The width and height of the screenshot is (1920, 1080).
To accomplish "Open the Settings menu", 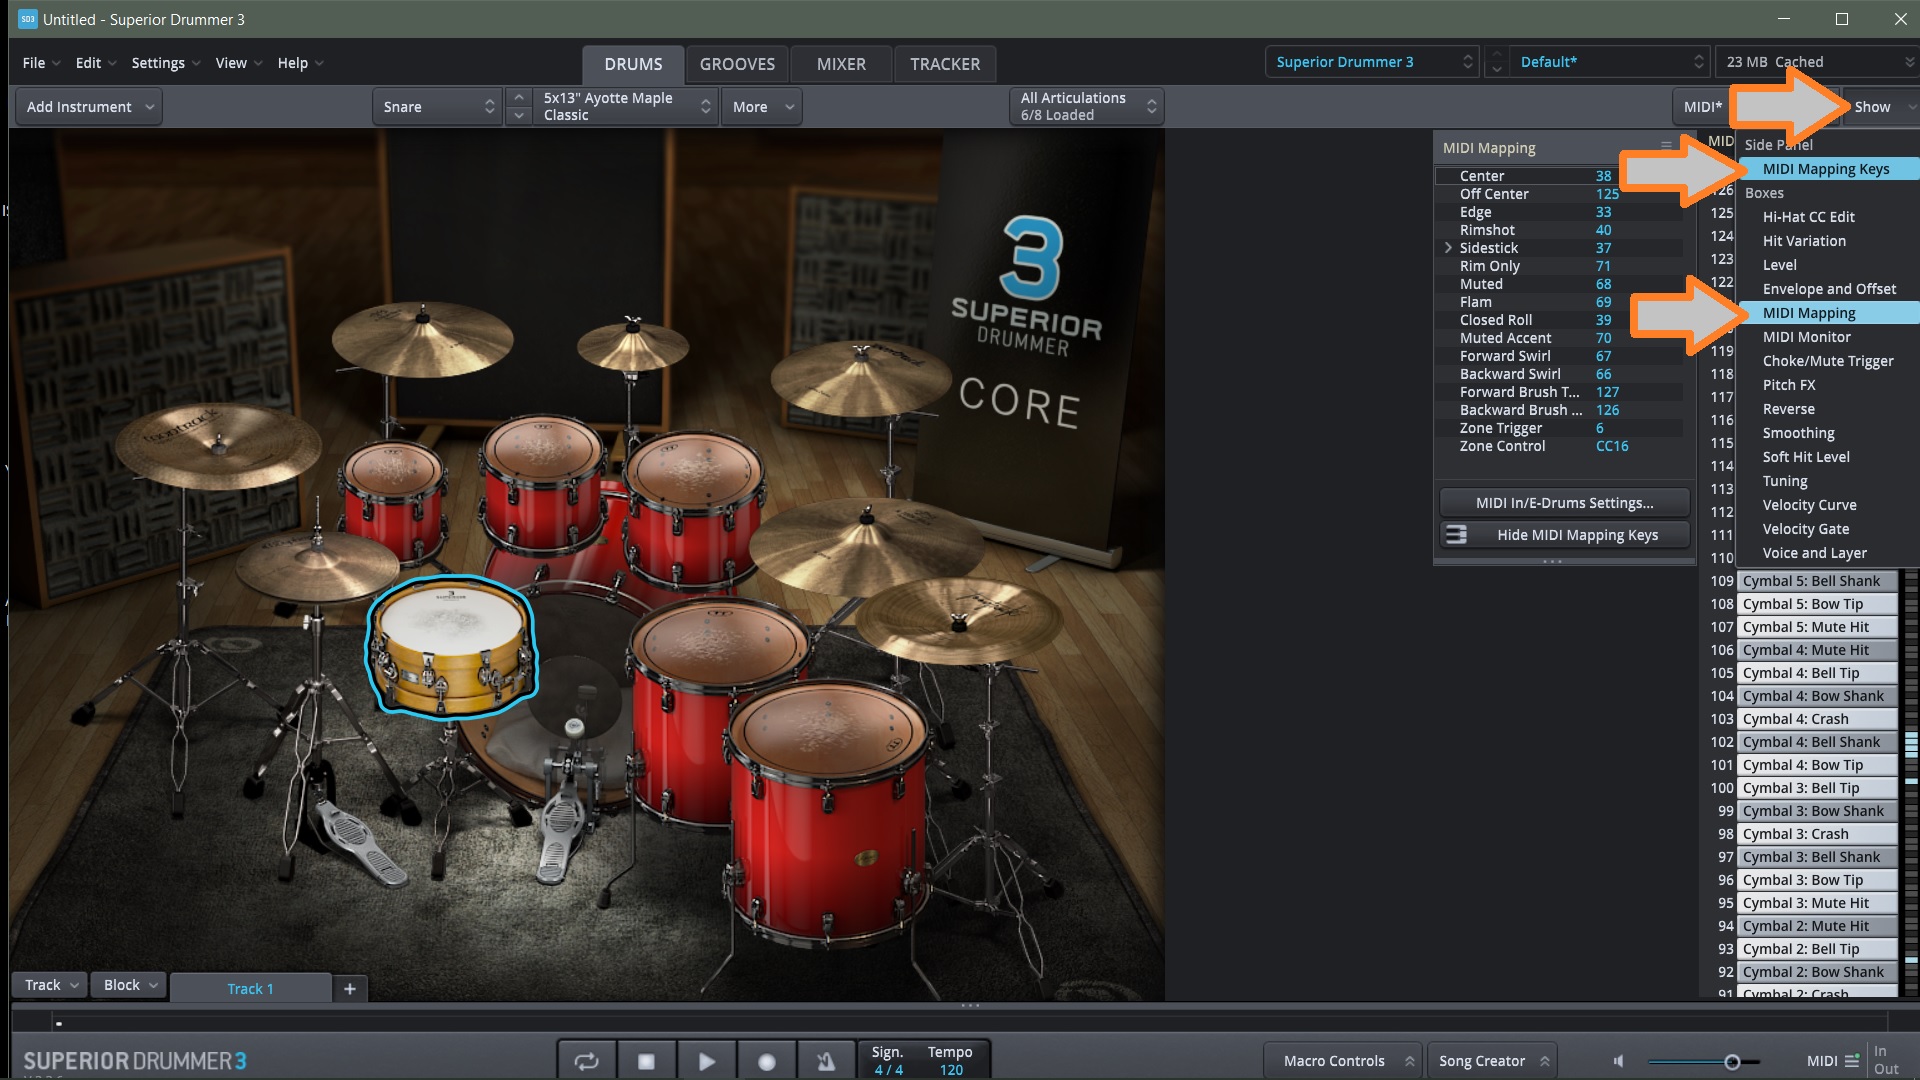I will [165, 63].
